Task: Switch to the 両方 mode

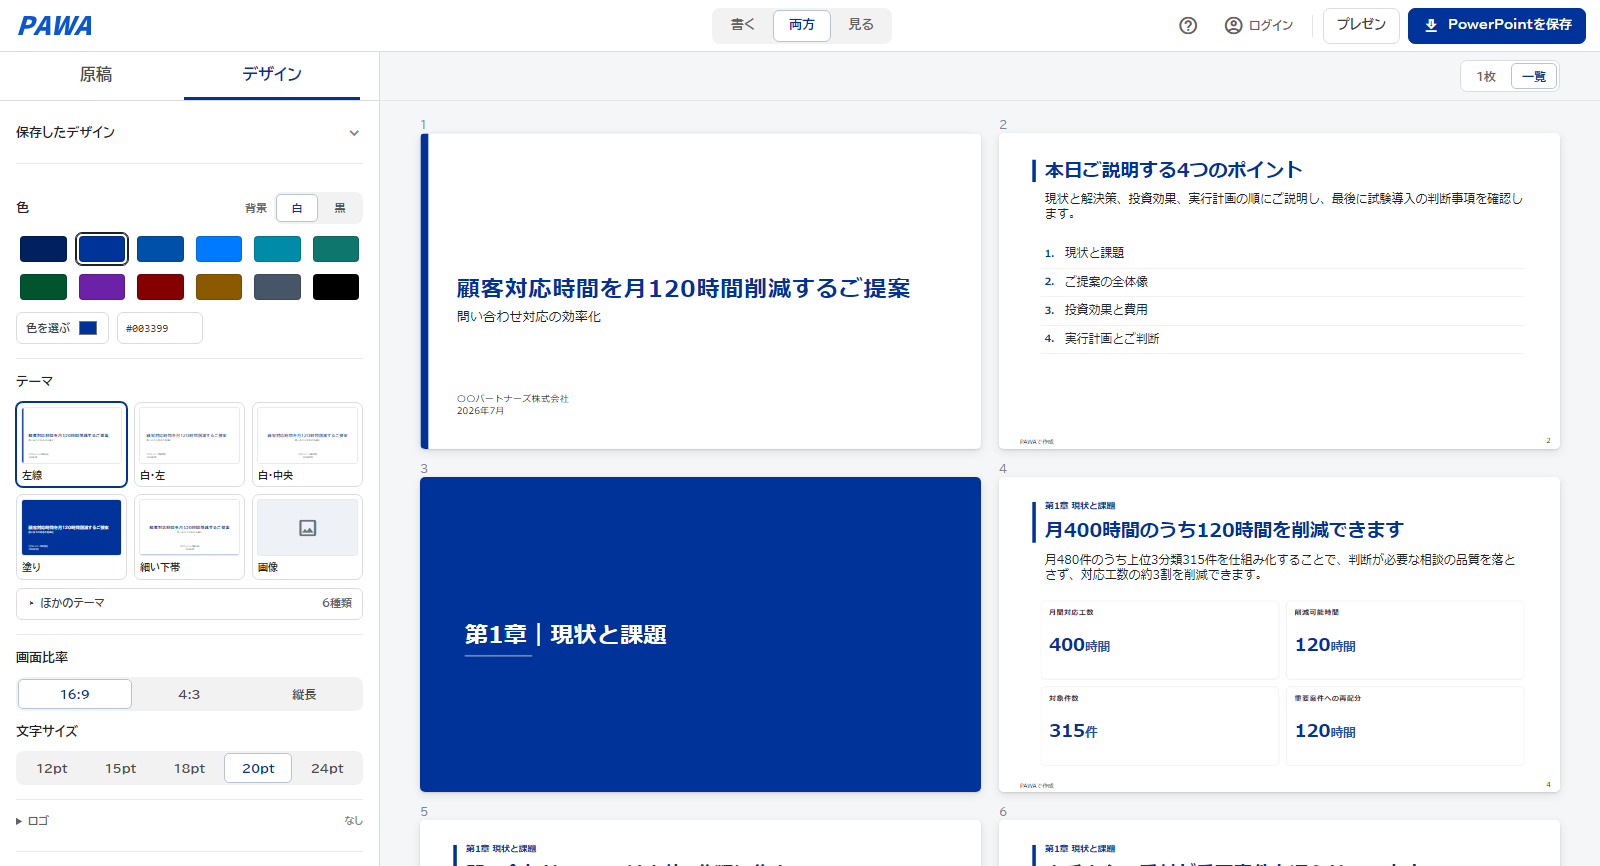Action: pos(802,25)
